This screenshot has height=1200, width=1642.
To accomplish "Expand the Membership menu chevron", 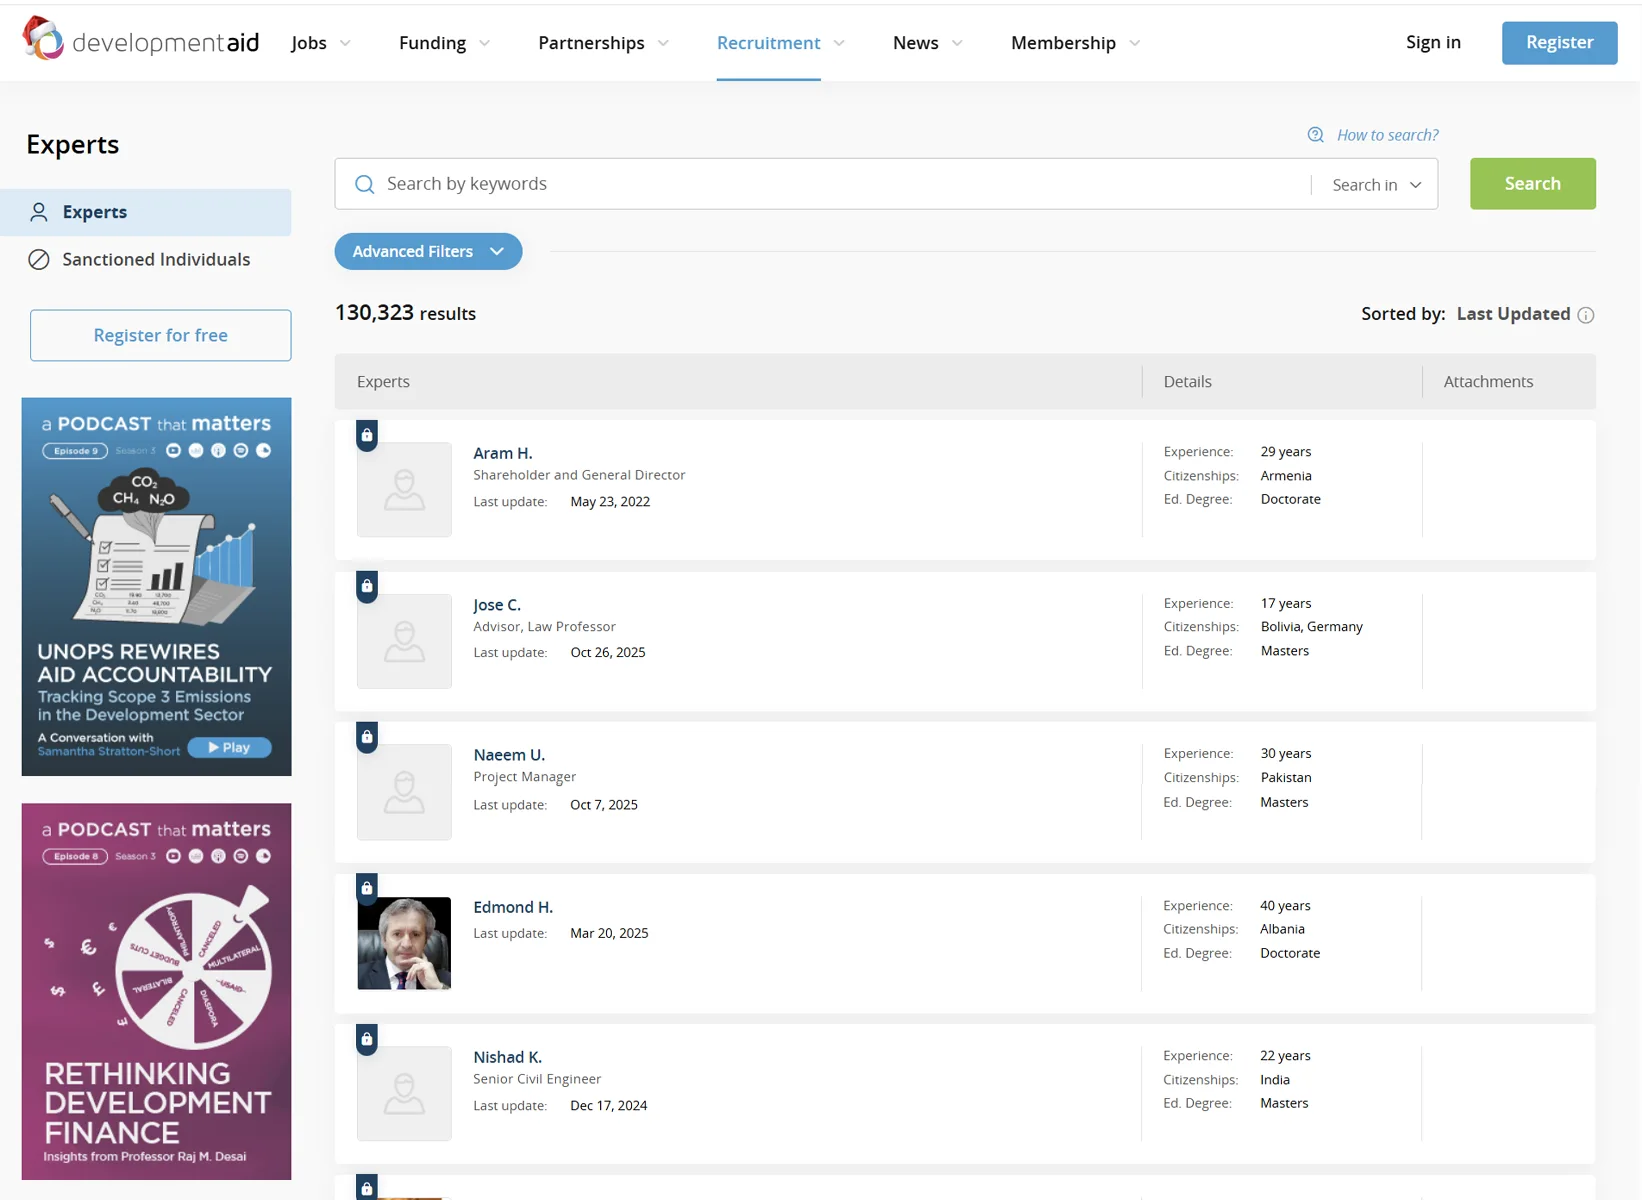I will coord(1135,43).
